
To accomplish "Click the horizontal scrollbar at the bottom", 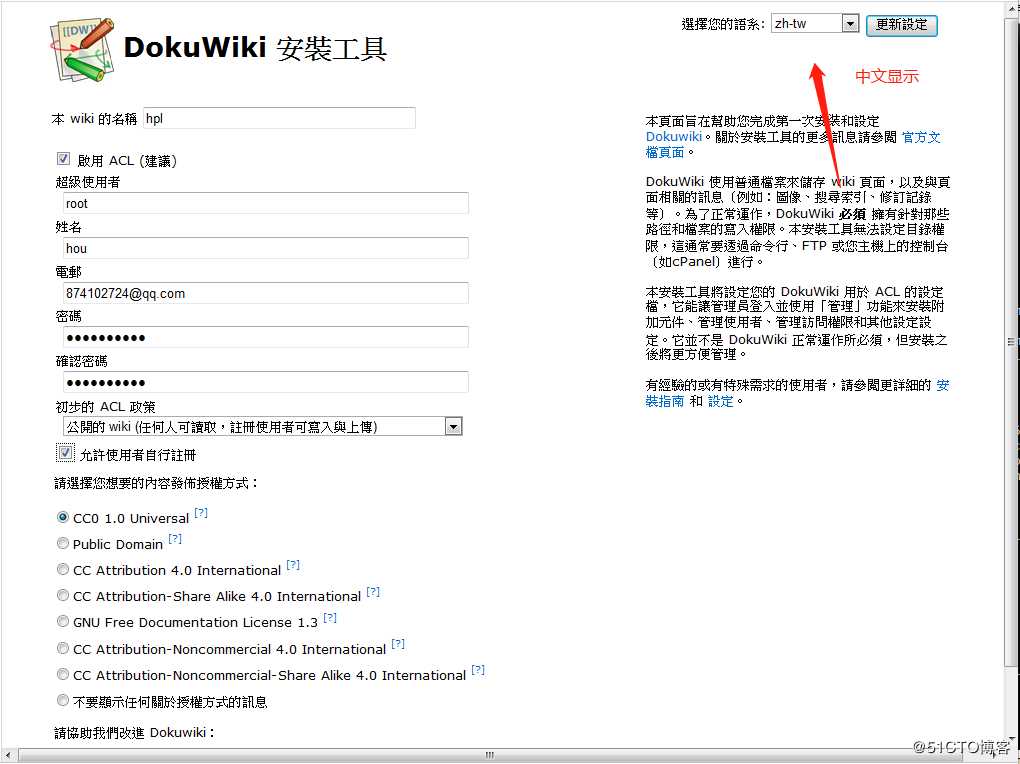I will pos(489,755).
